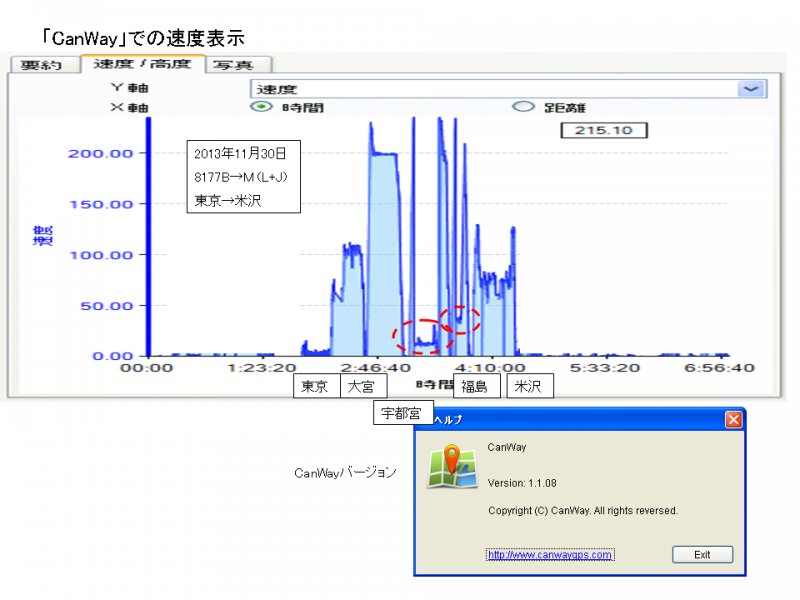This screenshot has width=800, height=600.
Task: Open the Y軸 dropdown arrow
Action: 751,88
